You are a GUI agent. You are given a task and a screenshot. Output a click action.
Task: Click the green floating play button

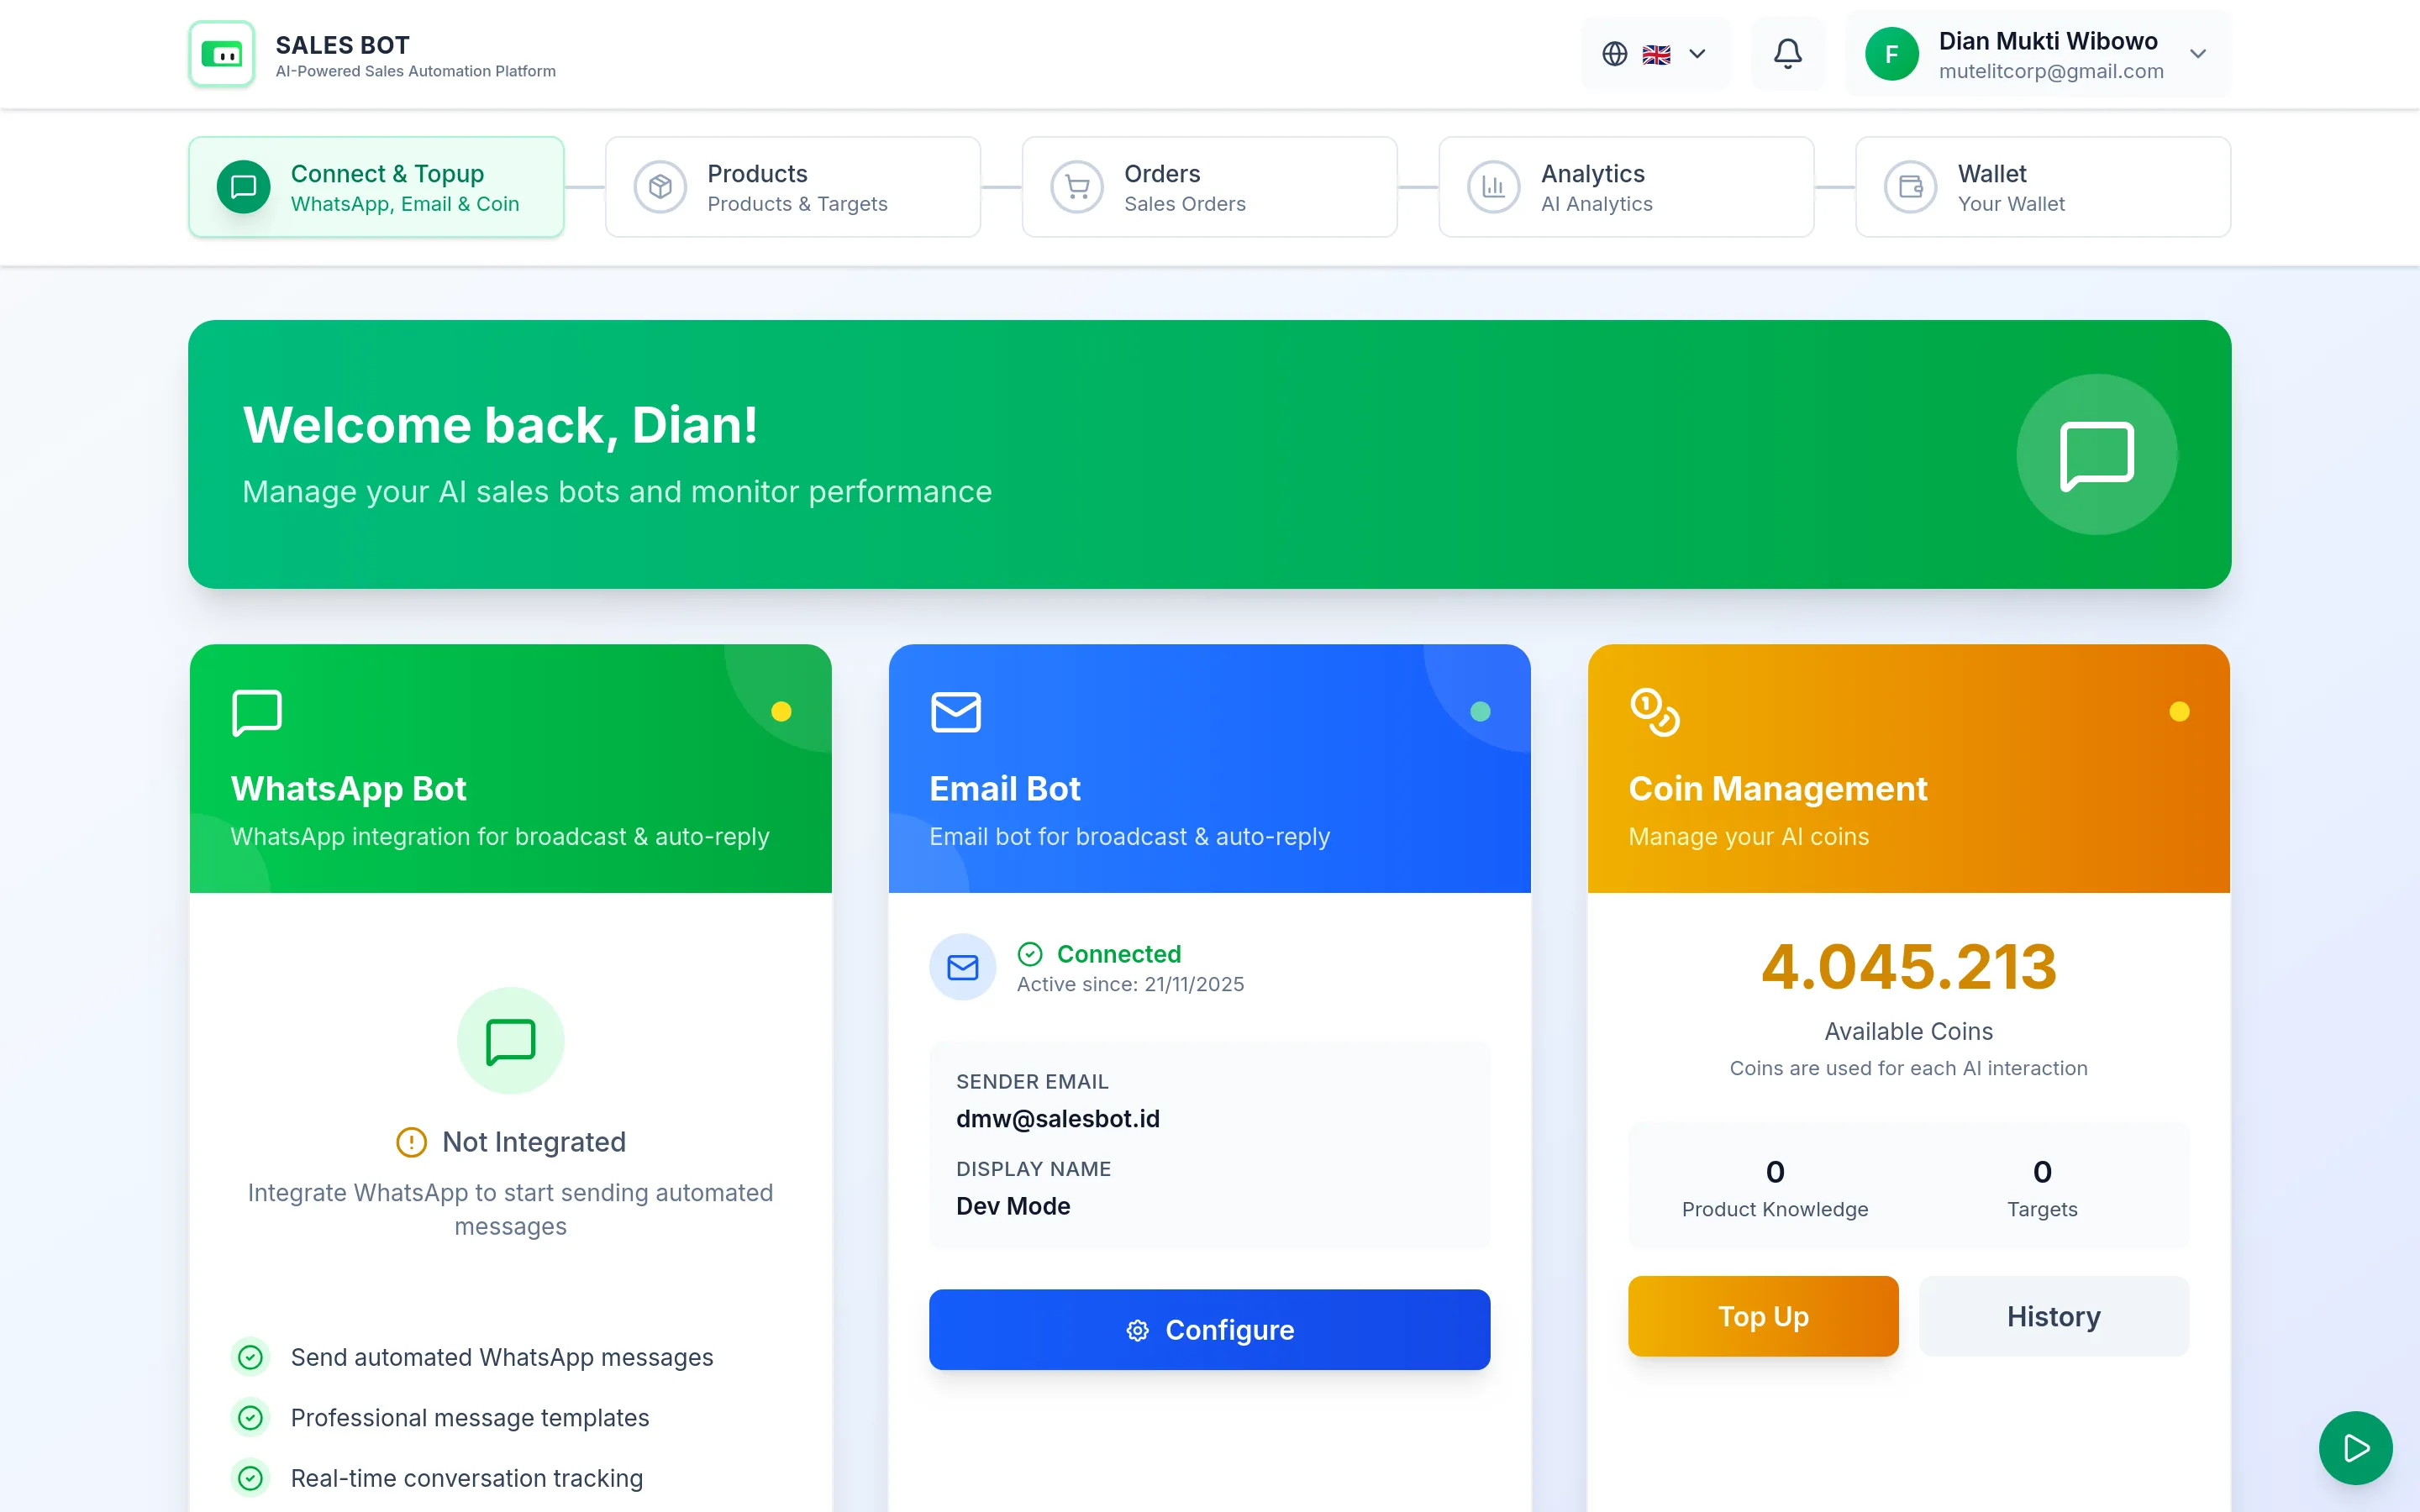pos(2355,1447)
